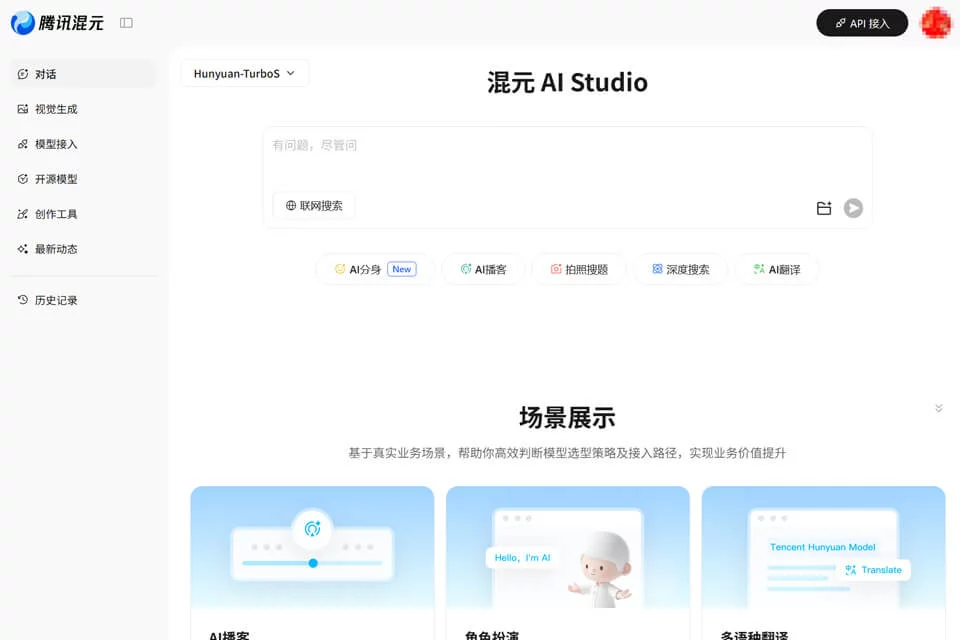This screenshot has height=640, width=960.
Task: Click the 混元 AI Studio heading
Action: 568,82
